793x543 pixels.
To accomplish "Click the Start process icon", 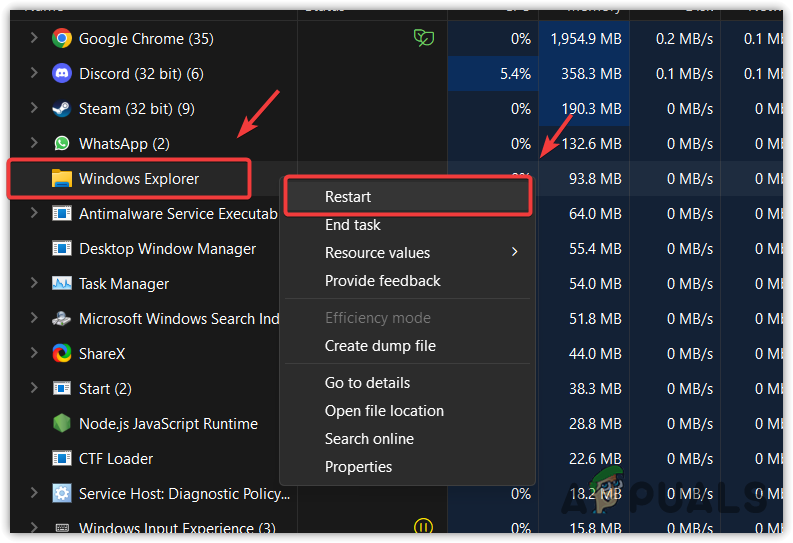I will pos(62,388).
